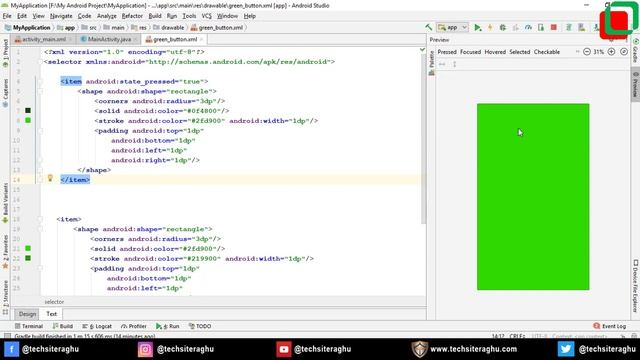
Task: Switch to the Design editor tab
Action: click(x=27, y=314)
